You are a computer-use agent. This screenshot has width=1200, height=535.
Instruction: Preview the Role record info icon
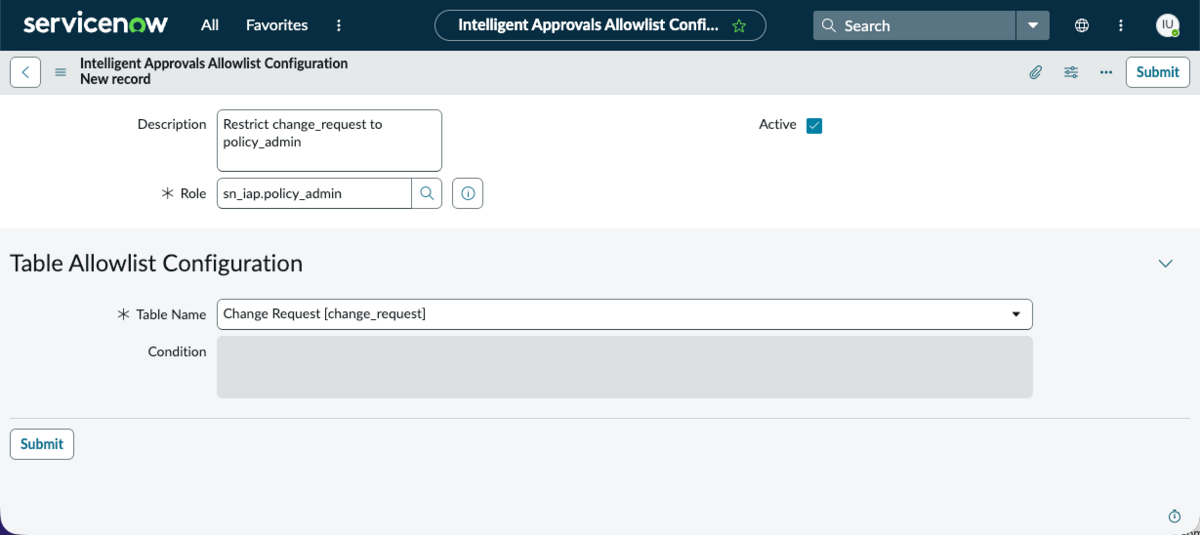[x=467, y=193]
